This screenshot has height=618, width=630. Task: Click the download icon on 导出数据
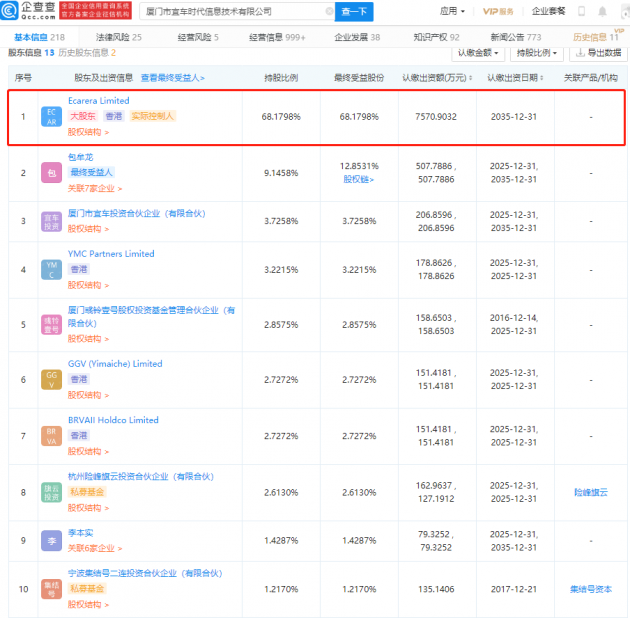click(580, 52)
